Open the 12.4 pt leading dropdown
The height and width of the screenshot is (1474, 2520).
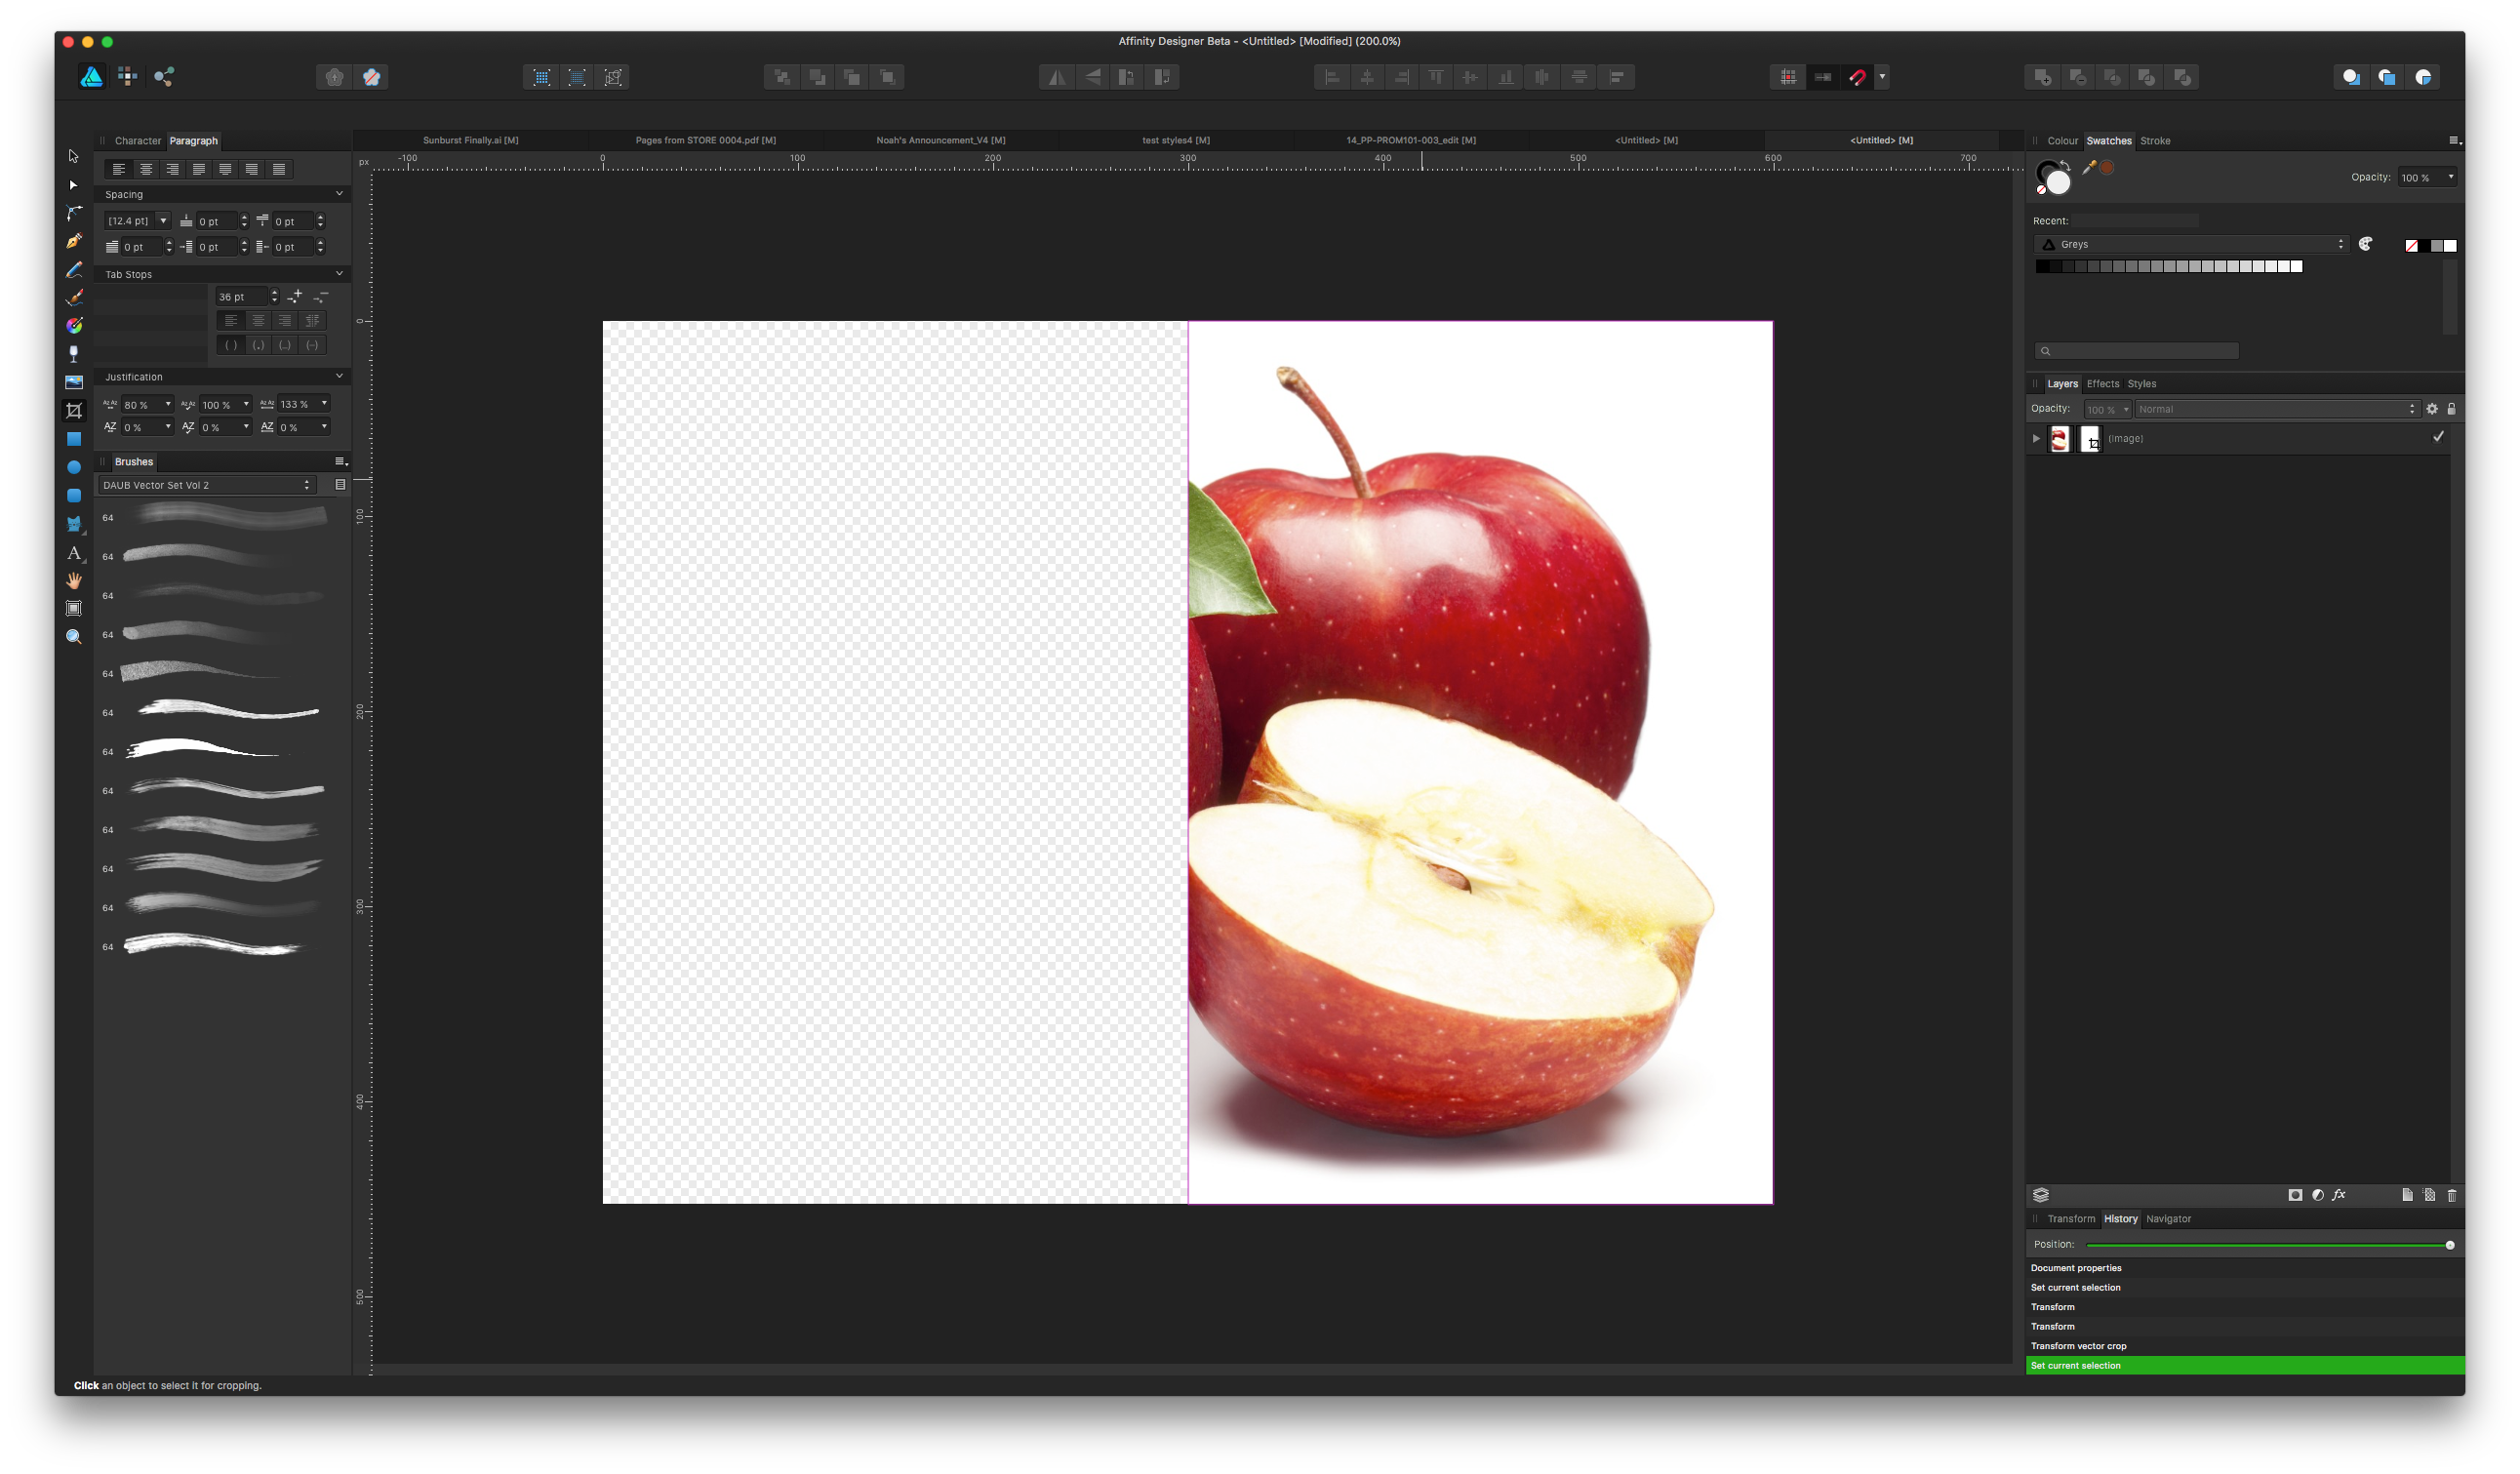(163, 221)
